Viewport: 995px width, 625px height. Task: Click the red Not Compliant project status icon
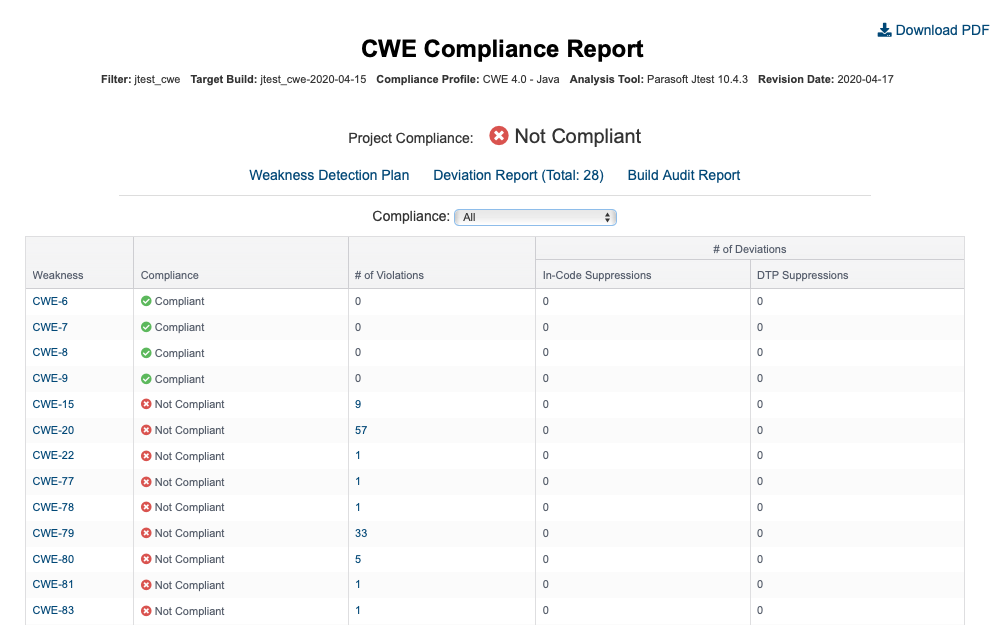point(499,135)
